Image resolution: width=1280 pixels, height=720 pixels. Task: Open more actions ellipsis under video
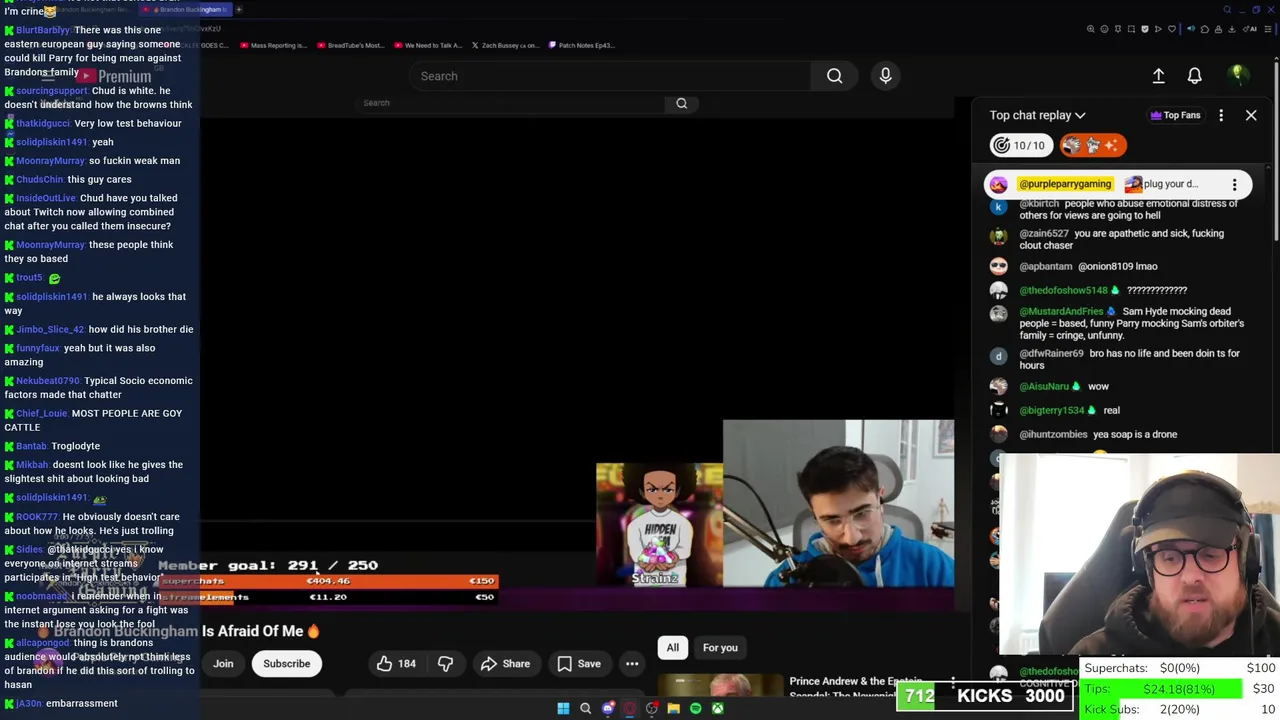pyautogui.click(x=632, y=664)
